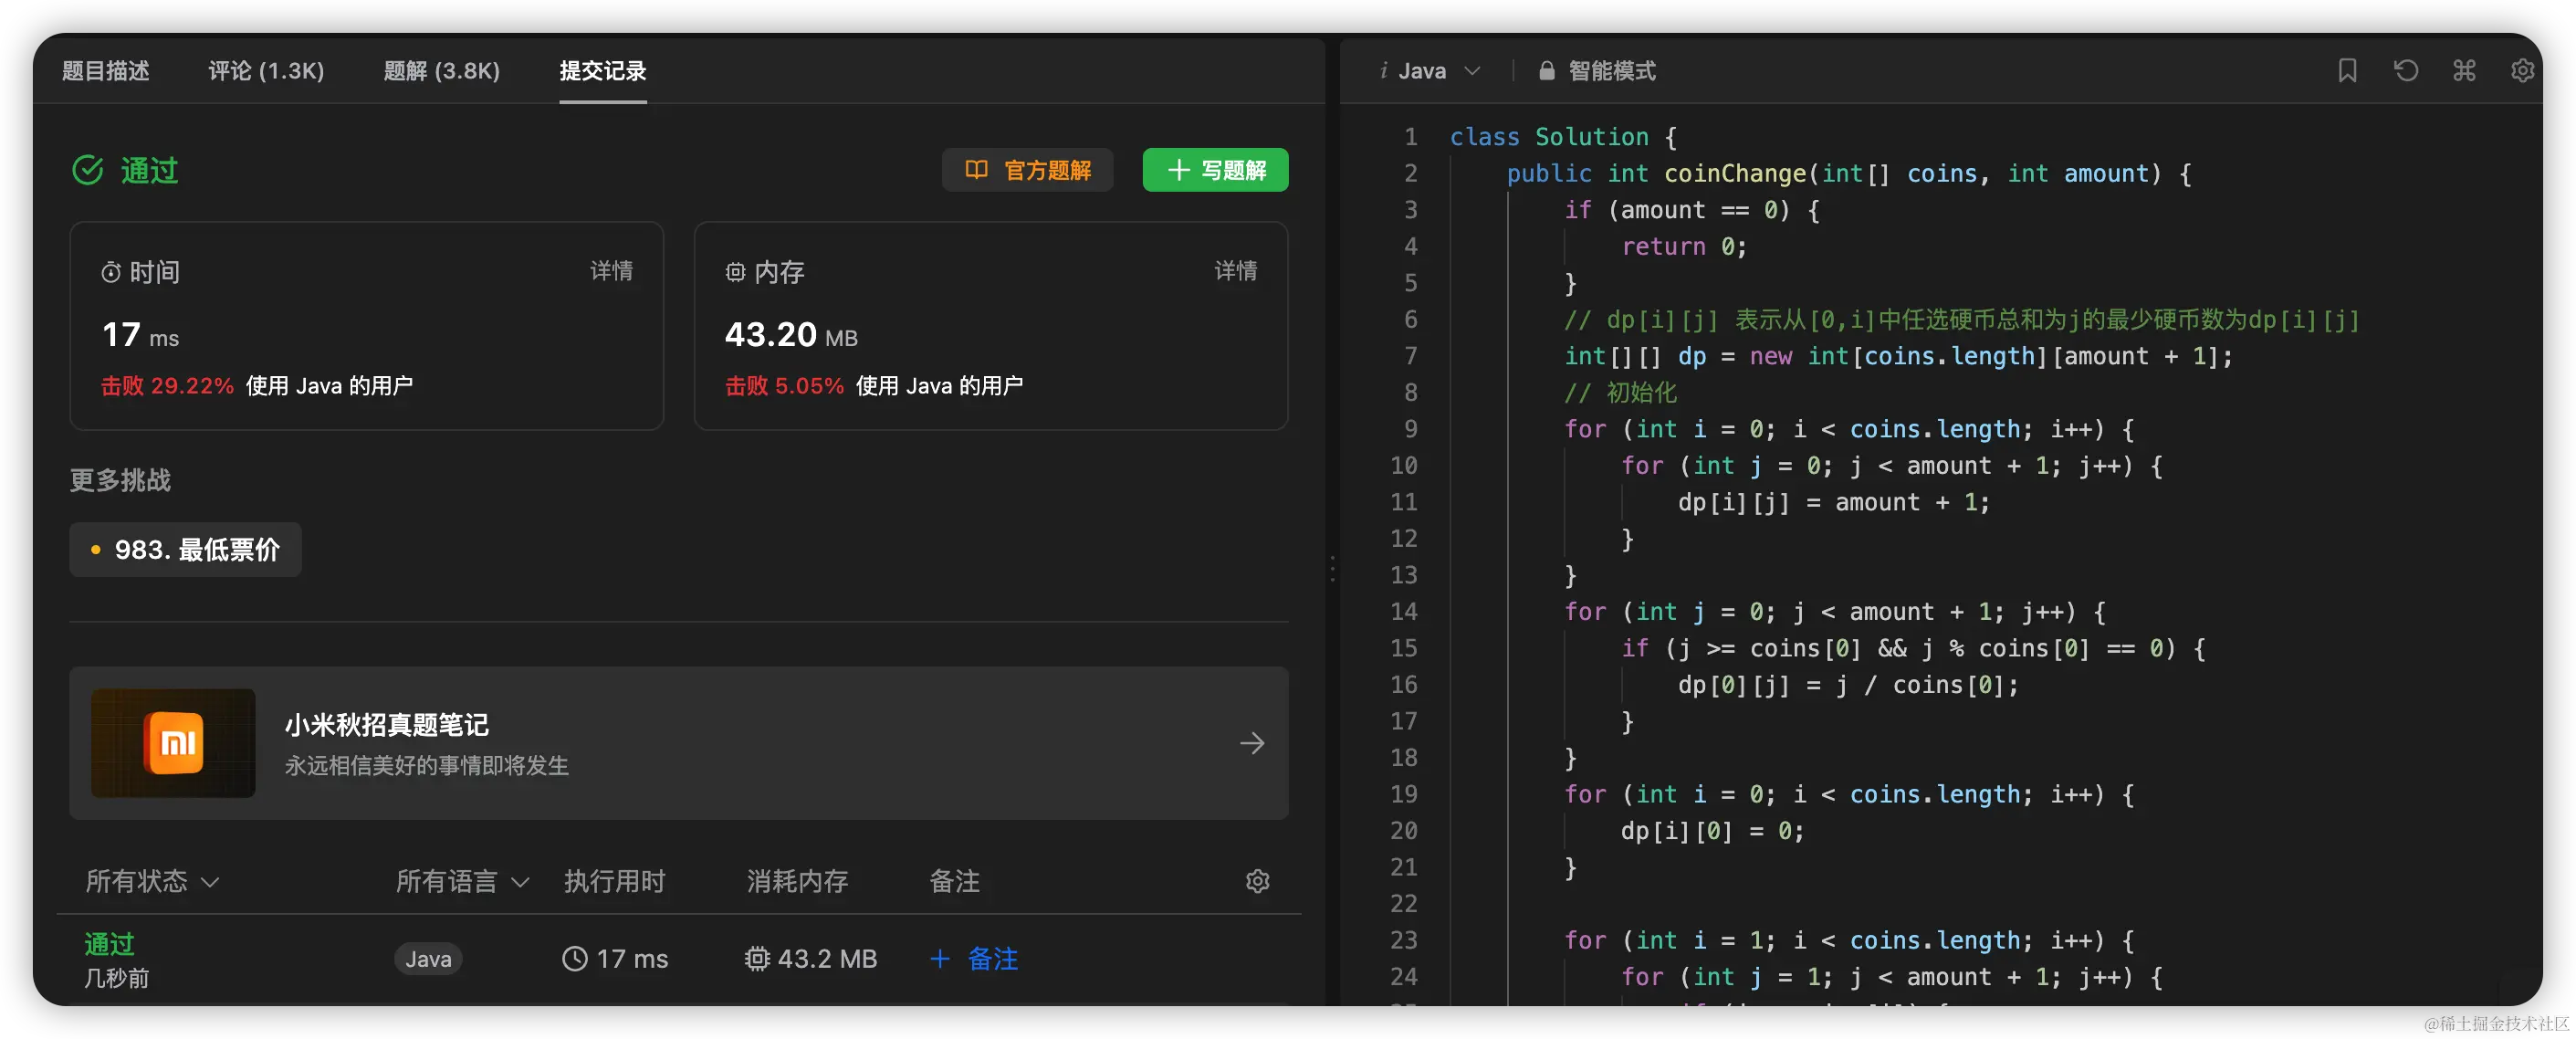Click the 小米 logo thumbnail
2576x1039 pixels.
(173, 743)
